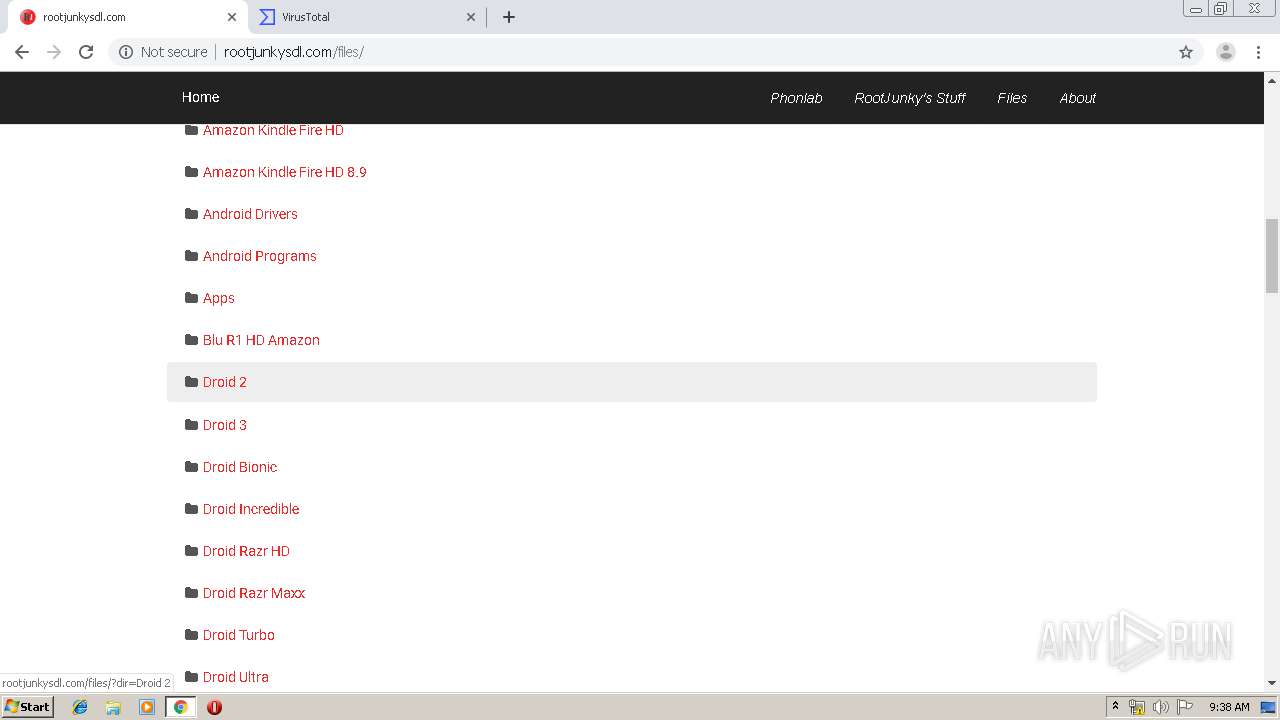Viewport: 1280px width, 720px height.
Task: Open the Droid Razr Maxx folder
Action: [x=254, y=593]
